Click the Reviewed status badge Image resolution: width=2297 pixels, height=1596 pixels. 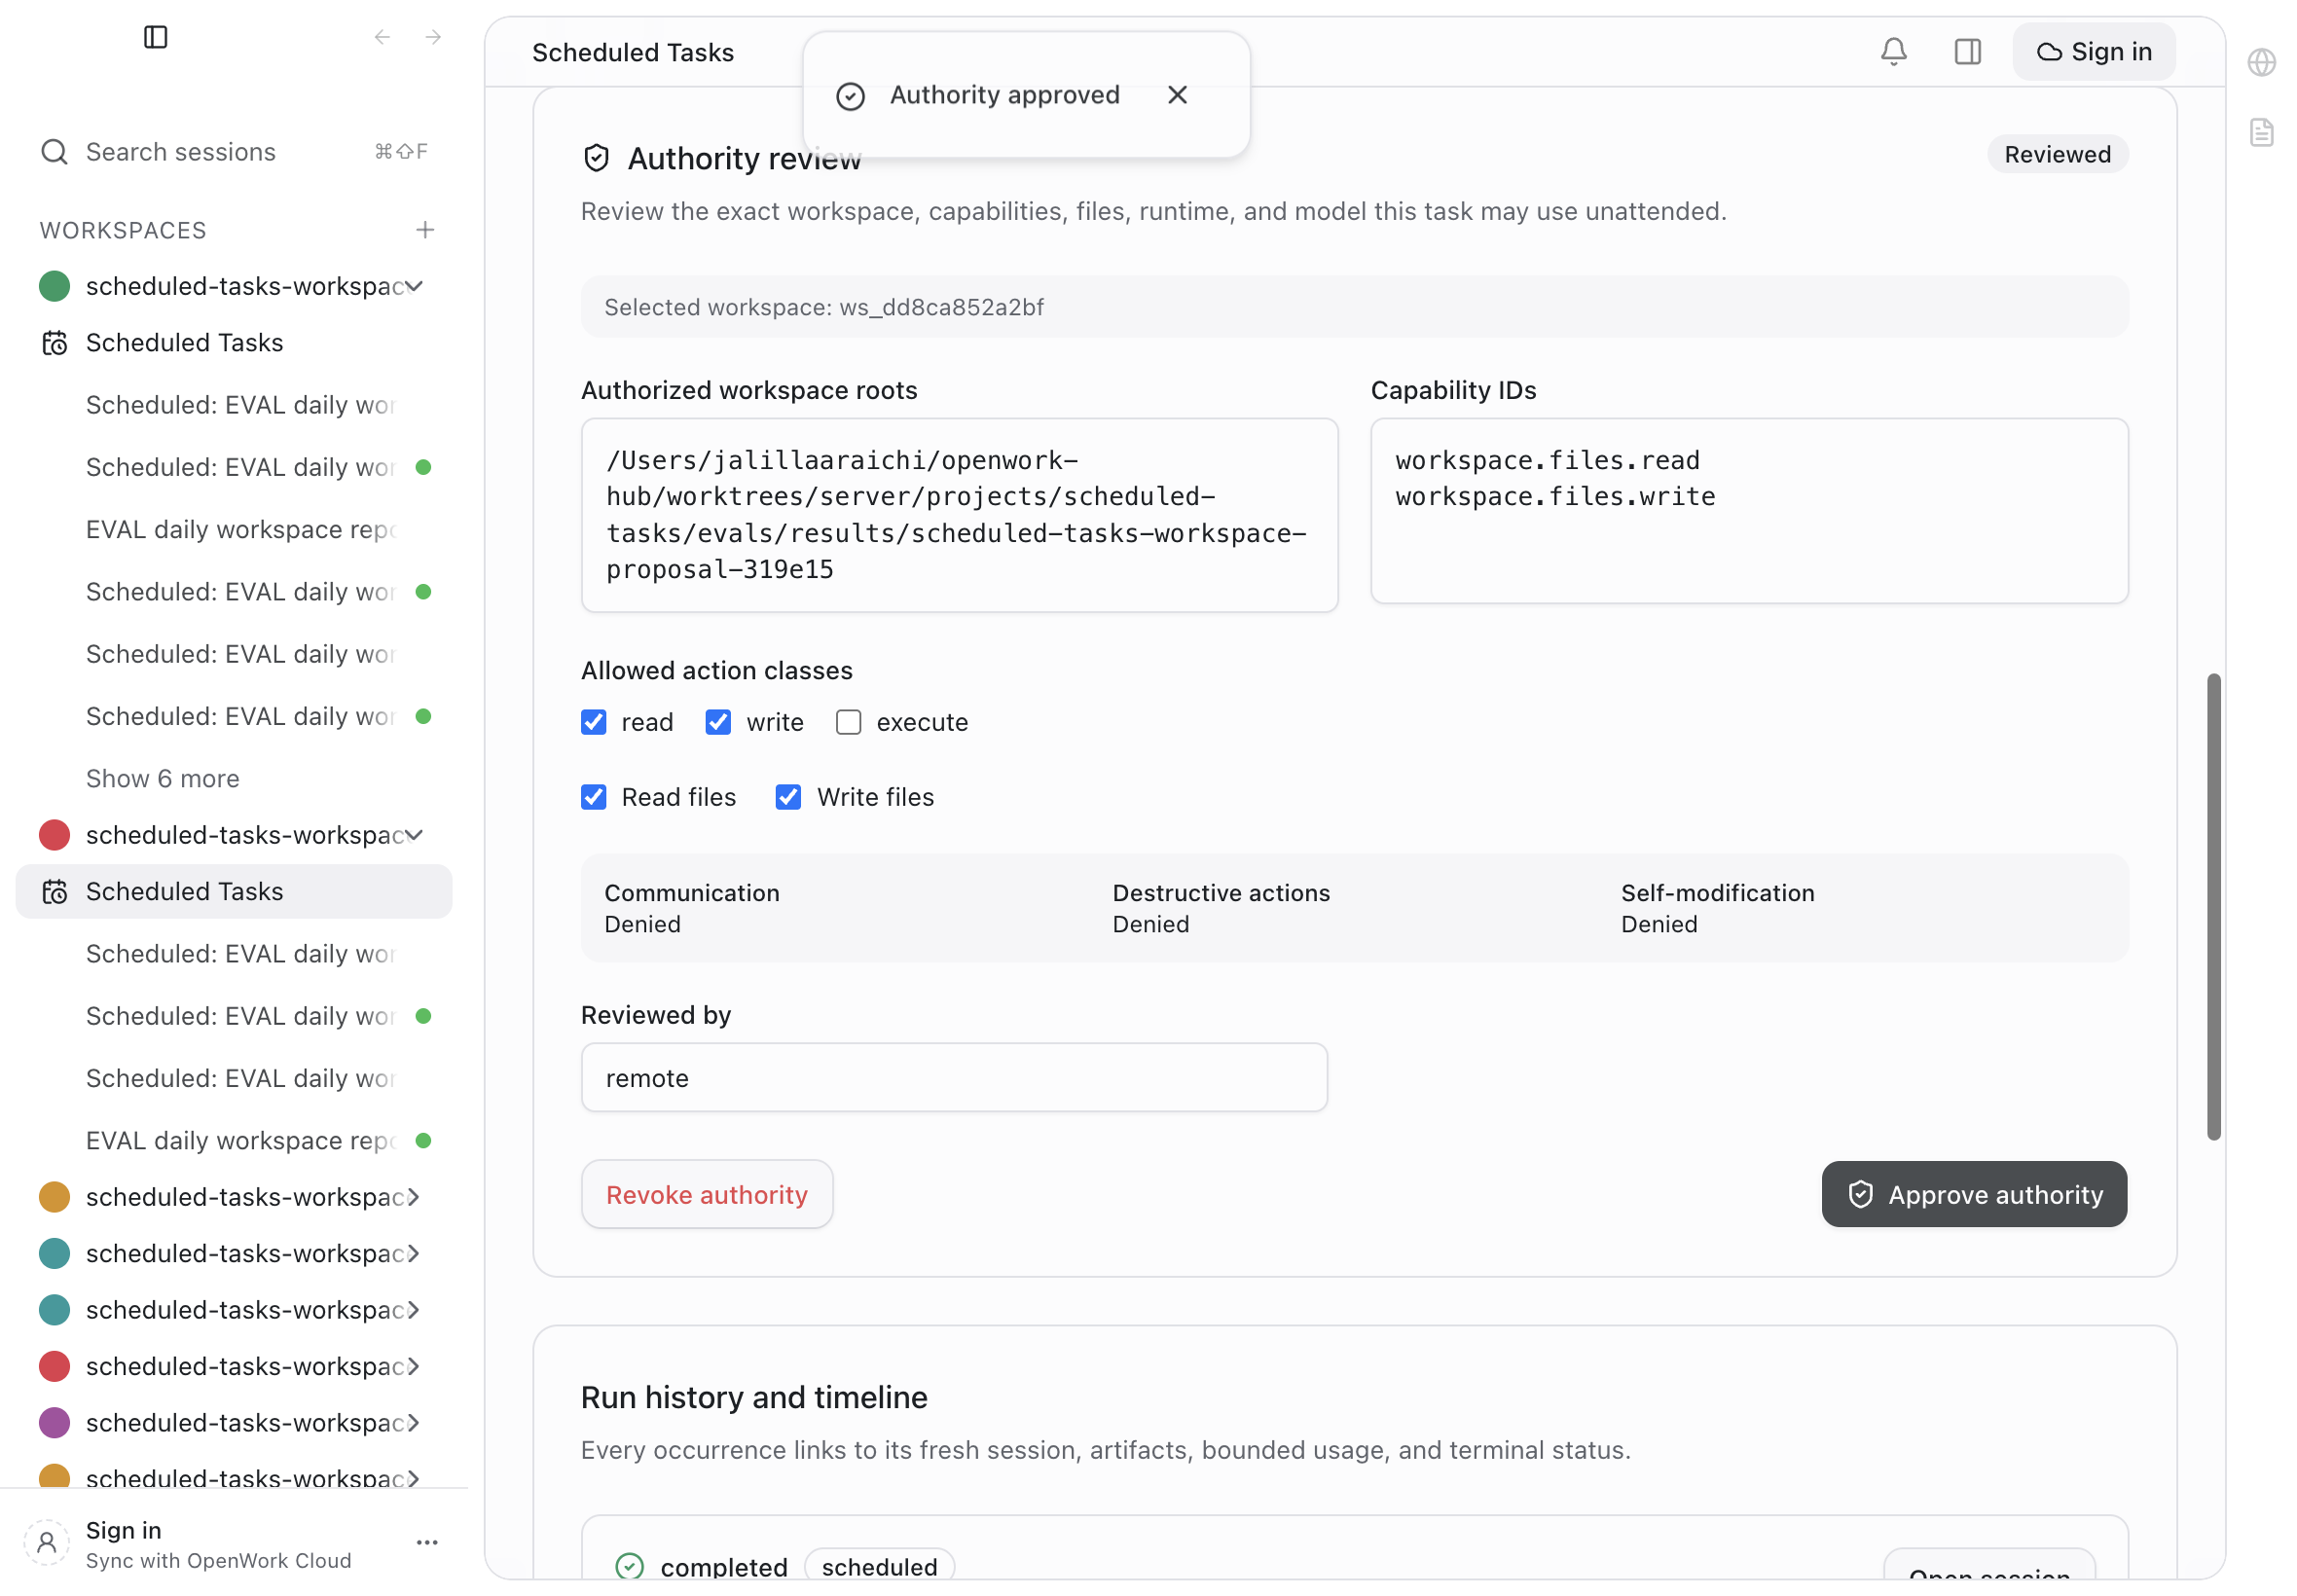pos(2057,154)
